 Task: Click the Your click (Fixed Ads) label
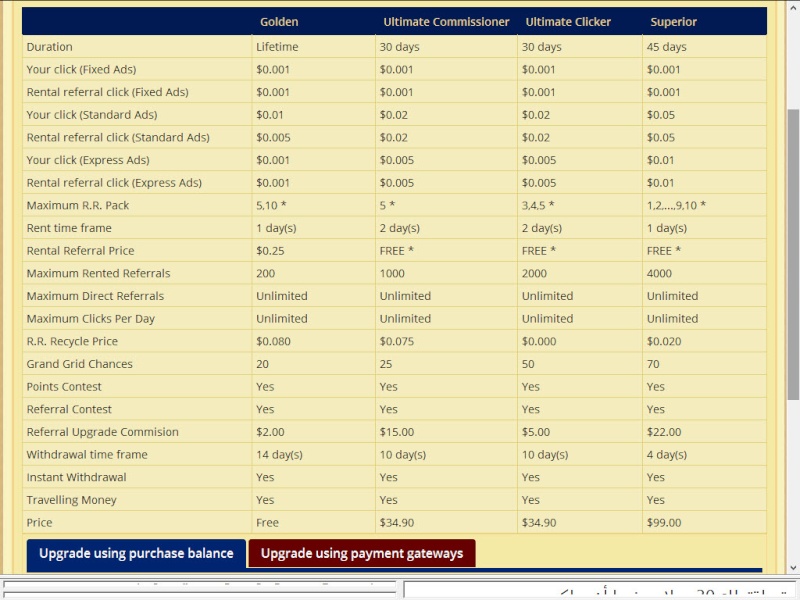click(81, 69)
